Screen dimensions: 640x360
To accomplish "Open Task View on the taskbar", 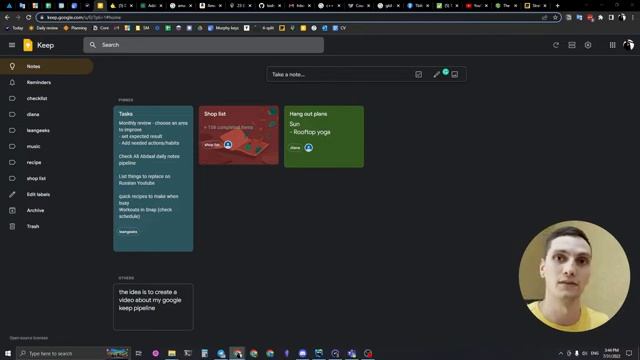I will coord(139,353).
